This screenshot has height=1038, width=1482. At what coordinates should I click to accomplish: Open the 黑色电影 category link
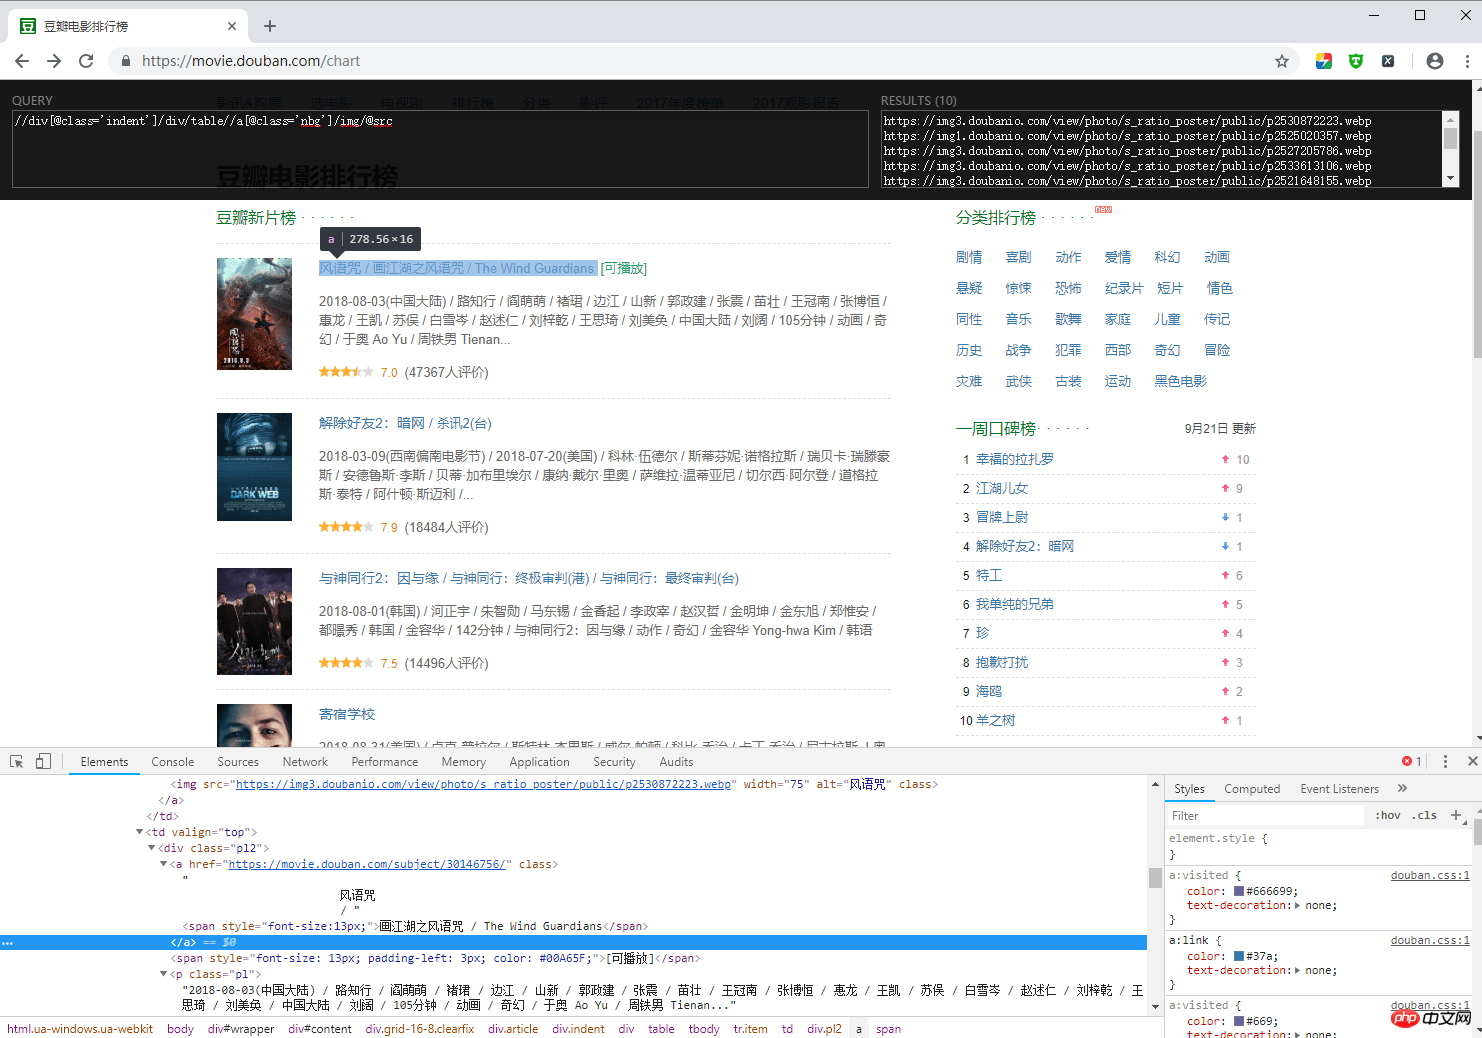(x=1180, y=381)
